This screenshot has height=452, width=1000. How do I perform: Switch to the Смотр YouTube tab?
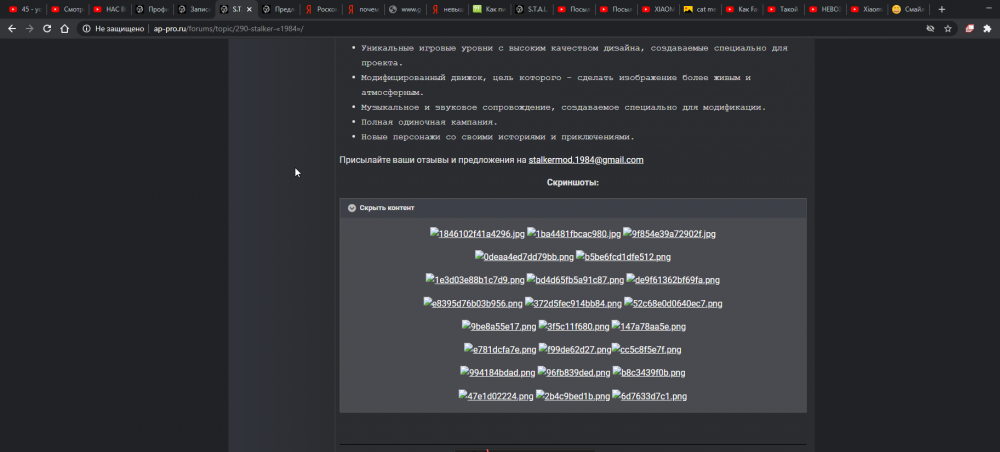pos(68,10)
